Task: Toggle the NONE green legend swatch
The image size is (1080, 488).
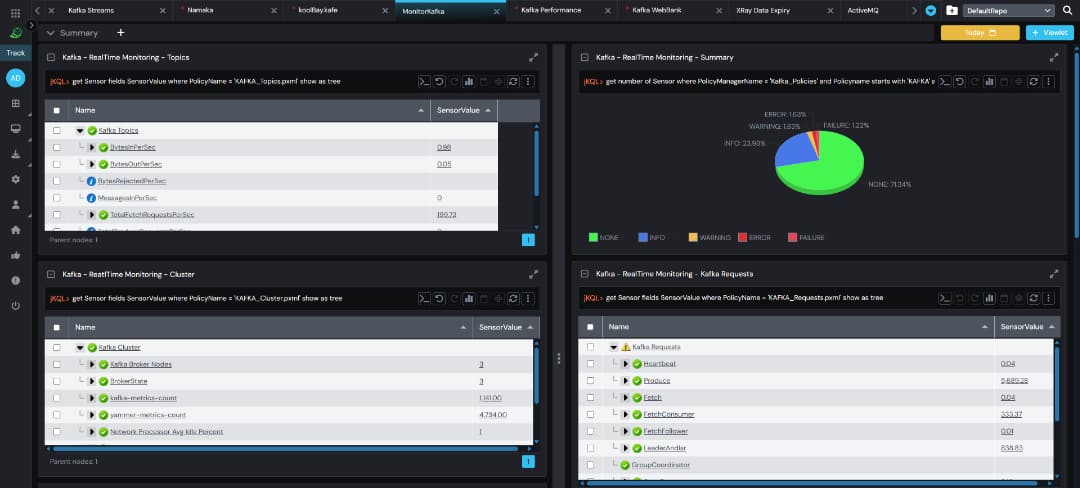Action: tap(593, 237)
